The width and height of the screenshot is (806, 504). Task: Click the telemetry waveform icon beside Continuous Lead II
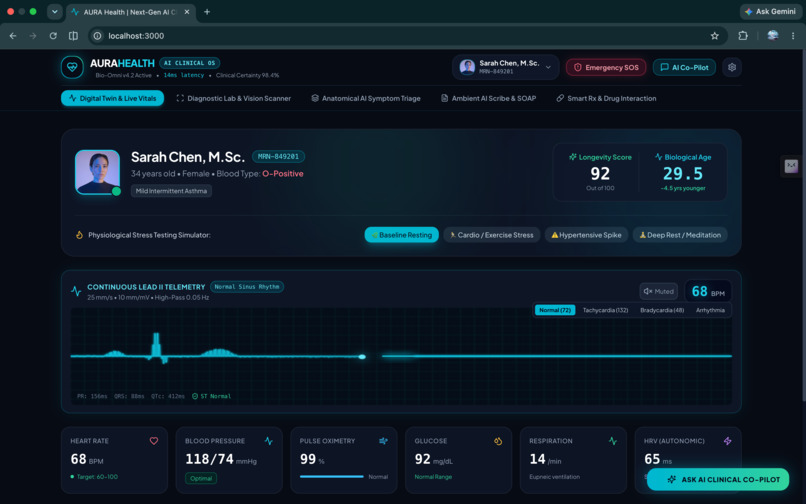pos(76,291)
